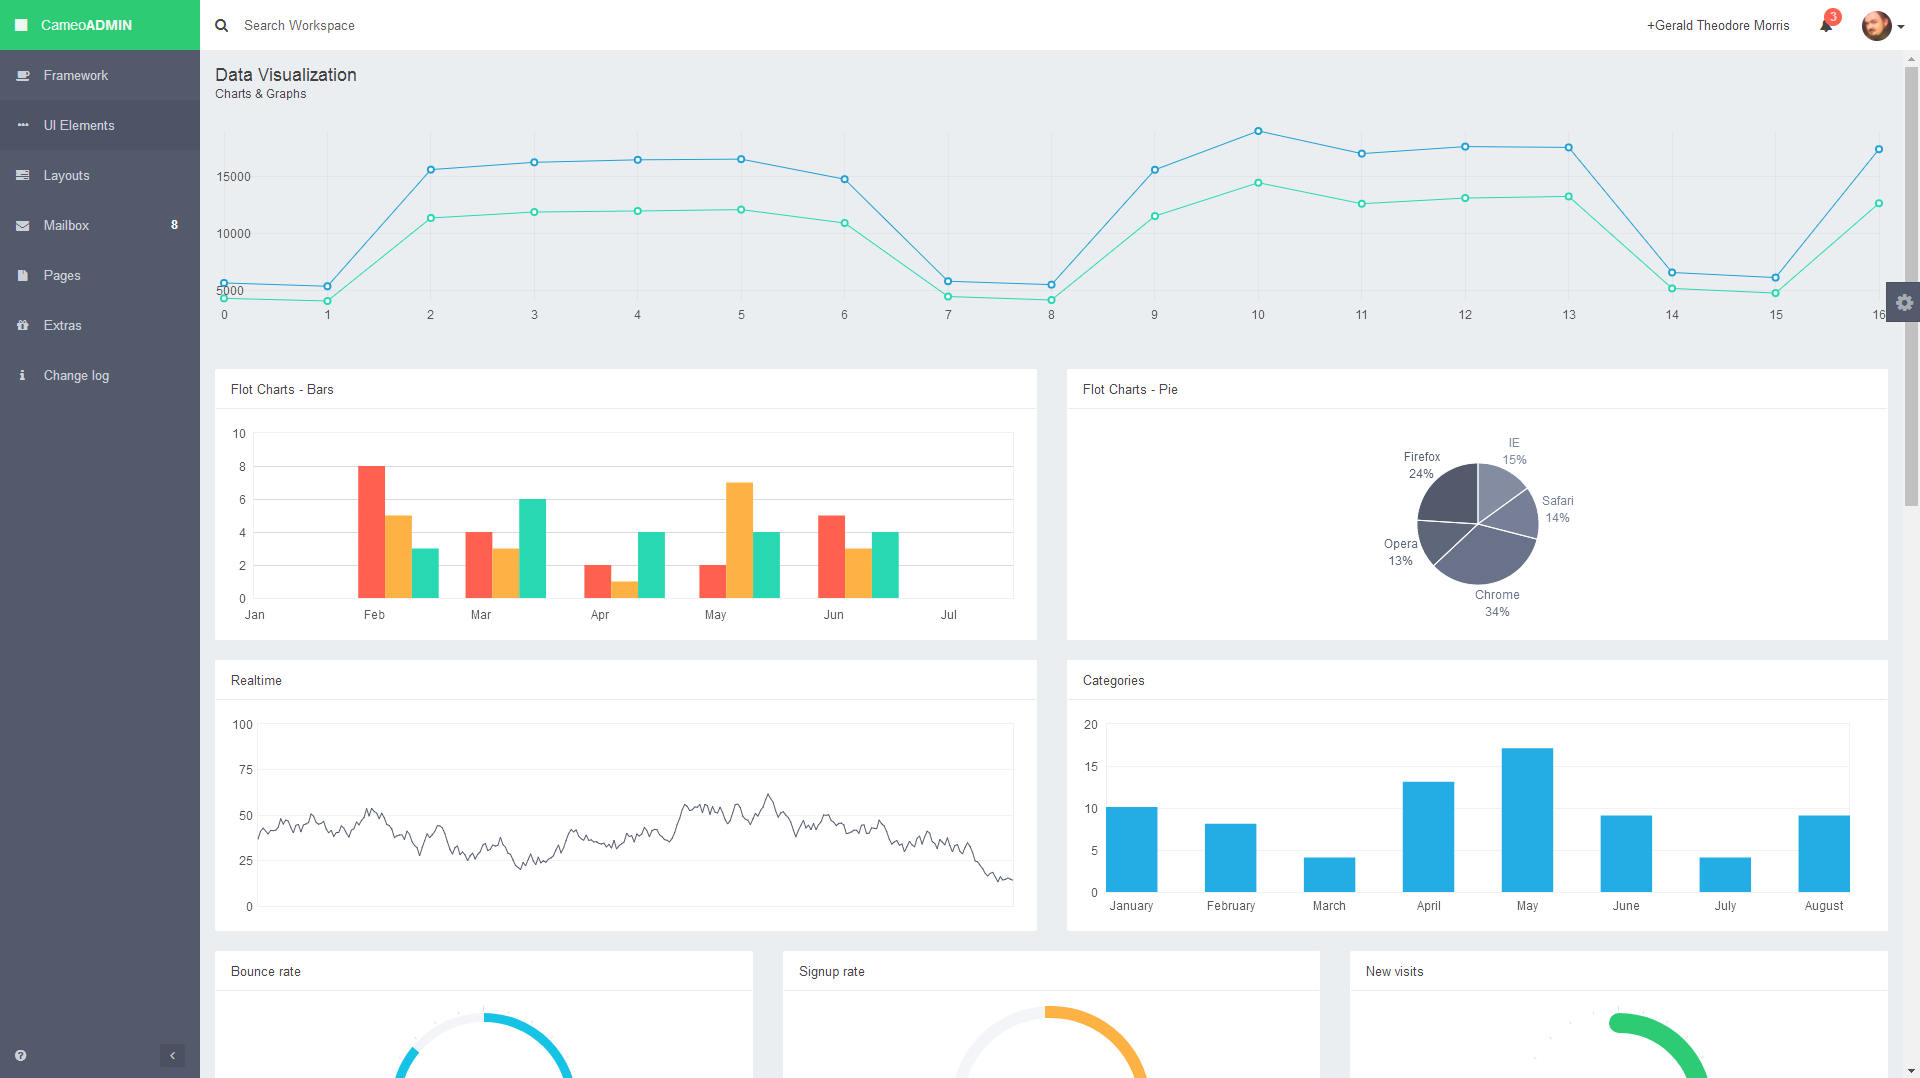This screenshot has height=1078, width=1920.
Task: Click the Mailbox envelope icon
Action: 22,226
